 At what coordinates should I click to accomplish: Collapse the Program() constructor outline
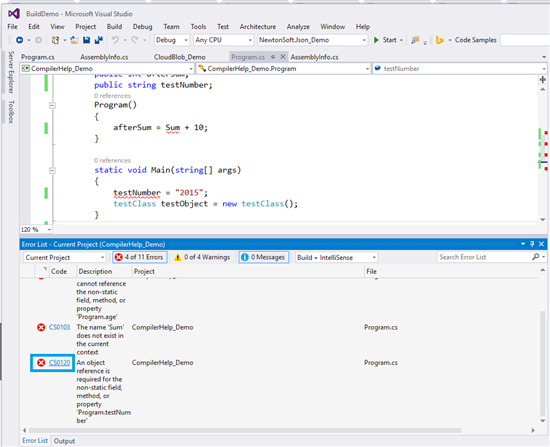click(x=52, y=105)
